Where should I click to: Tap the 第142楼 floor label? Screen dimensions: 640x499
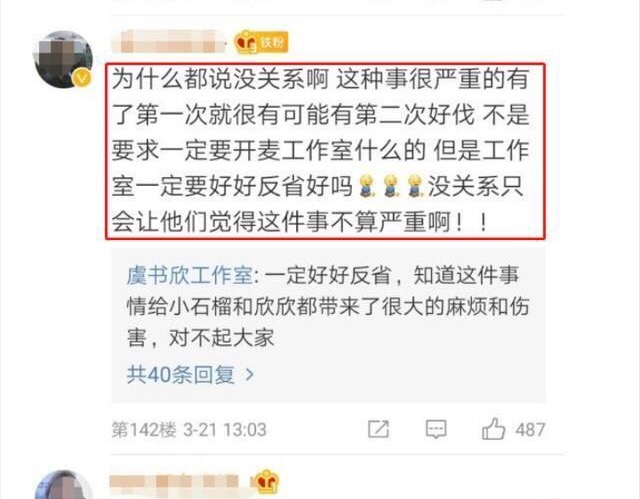(x=144, y=430)
